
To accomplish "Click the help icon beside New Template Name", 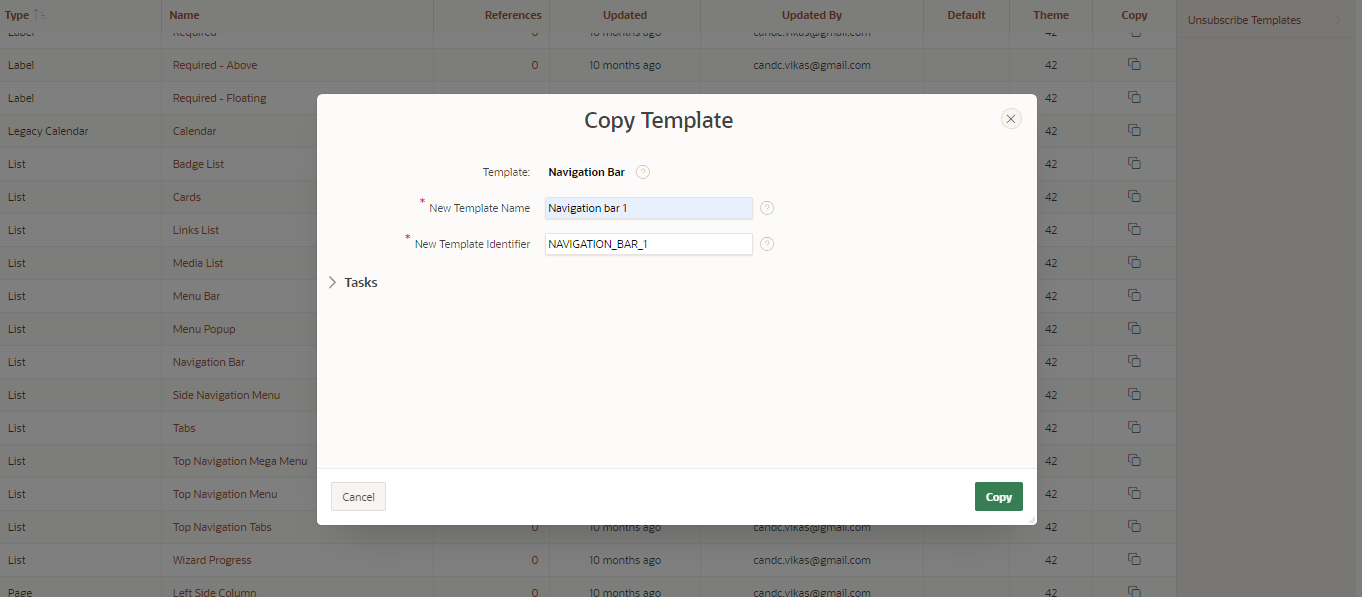I will (766, 207).
